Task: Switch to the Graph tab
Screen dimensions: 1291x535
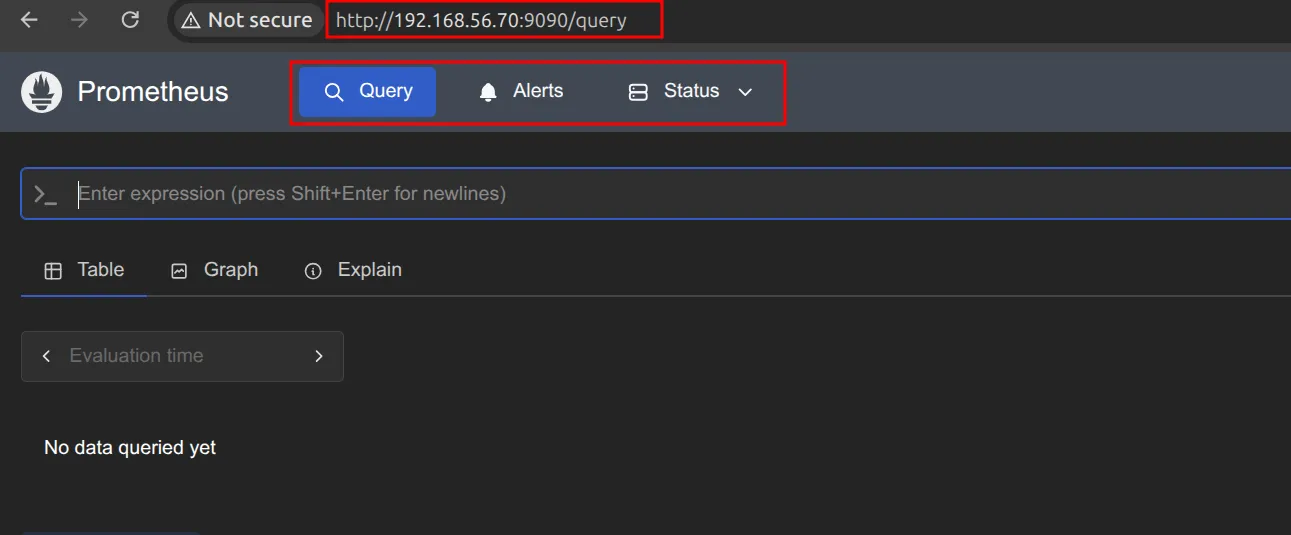Action: (x=214, y=270)
